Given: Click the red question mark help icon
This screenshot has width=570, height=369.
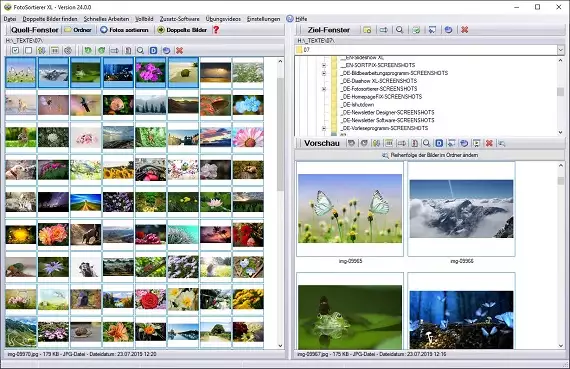Looking at the screenshot, I should 216,30.
